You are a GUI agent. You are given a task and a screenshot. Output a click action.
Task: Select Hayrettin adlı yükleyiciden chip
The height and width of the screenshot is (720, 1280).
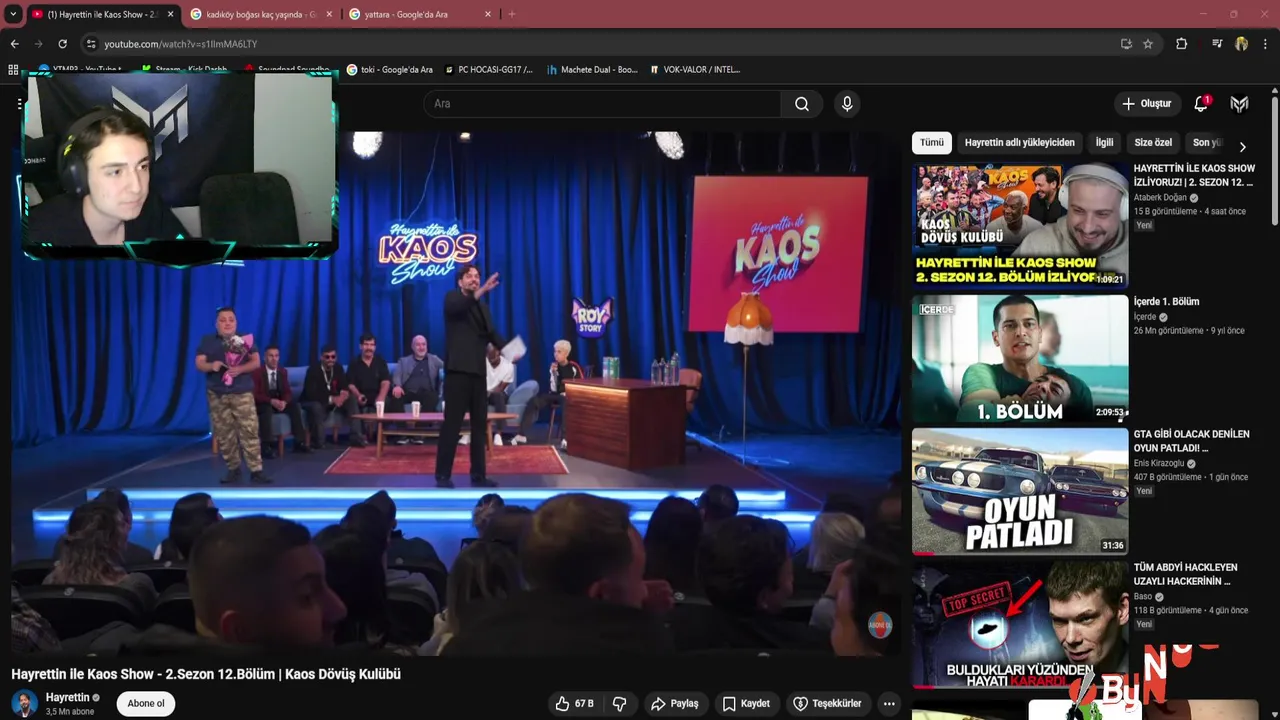point(1020,143)
